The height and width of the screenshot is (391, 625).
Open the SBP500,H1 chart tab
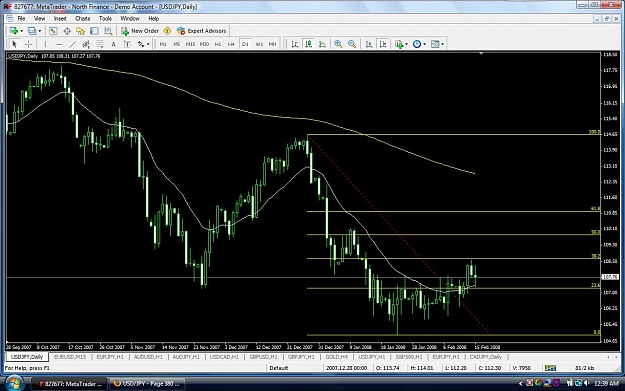point(409,357)
